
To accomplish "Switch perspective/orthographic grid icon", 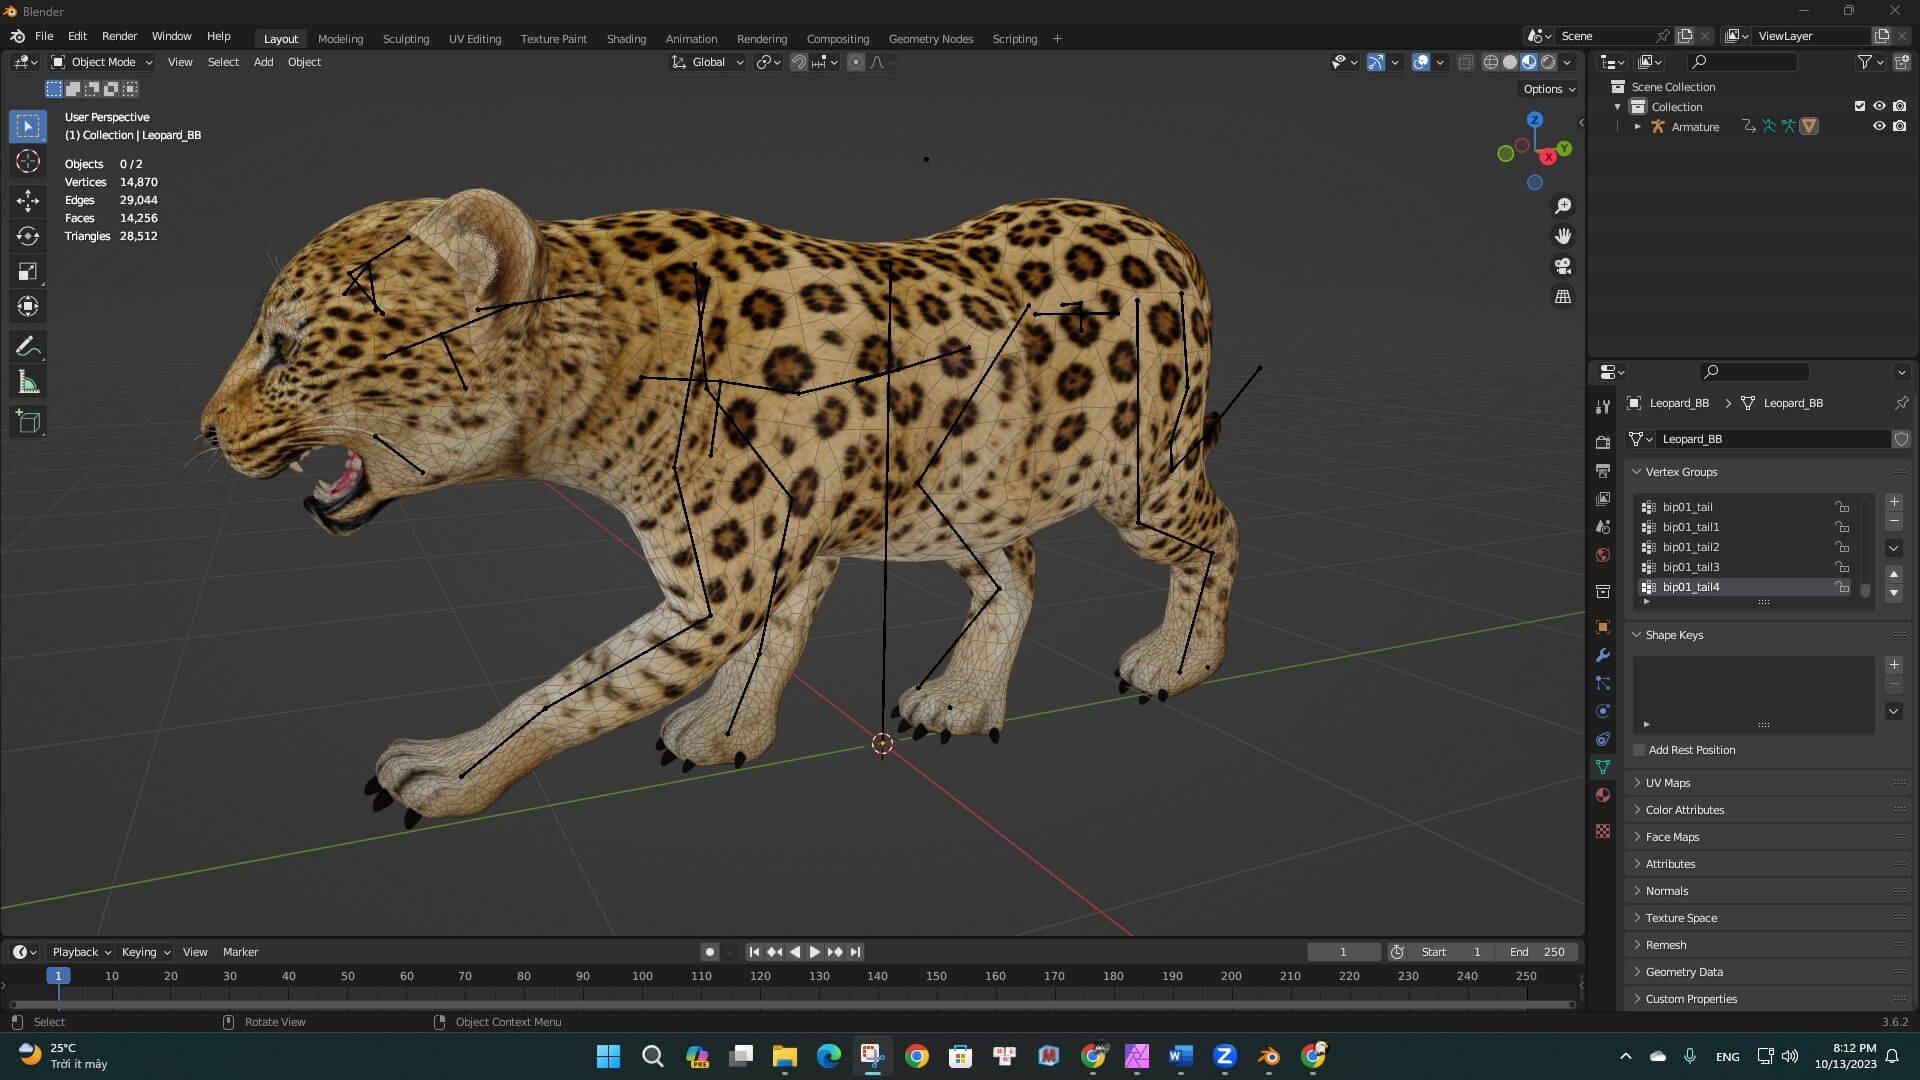I will (1562, 297).
